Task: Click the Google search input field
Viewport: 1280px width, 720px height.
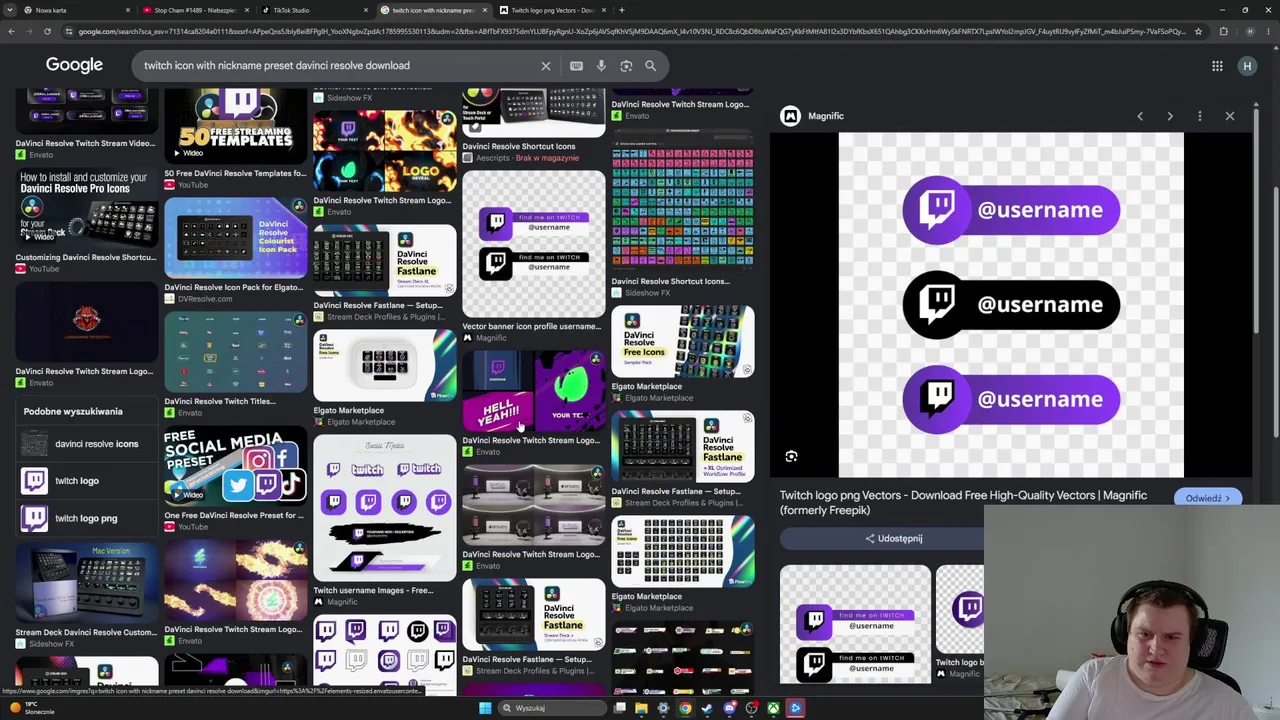Action: pos(336,66)
